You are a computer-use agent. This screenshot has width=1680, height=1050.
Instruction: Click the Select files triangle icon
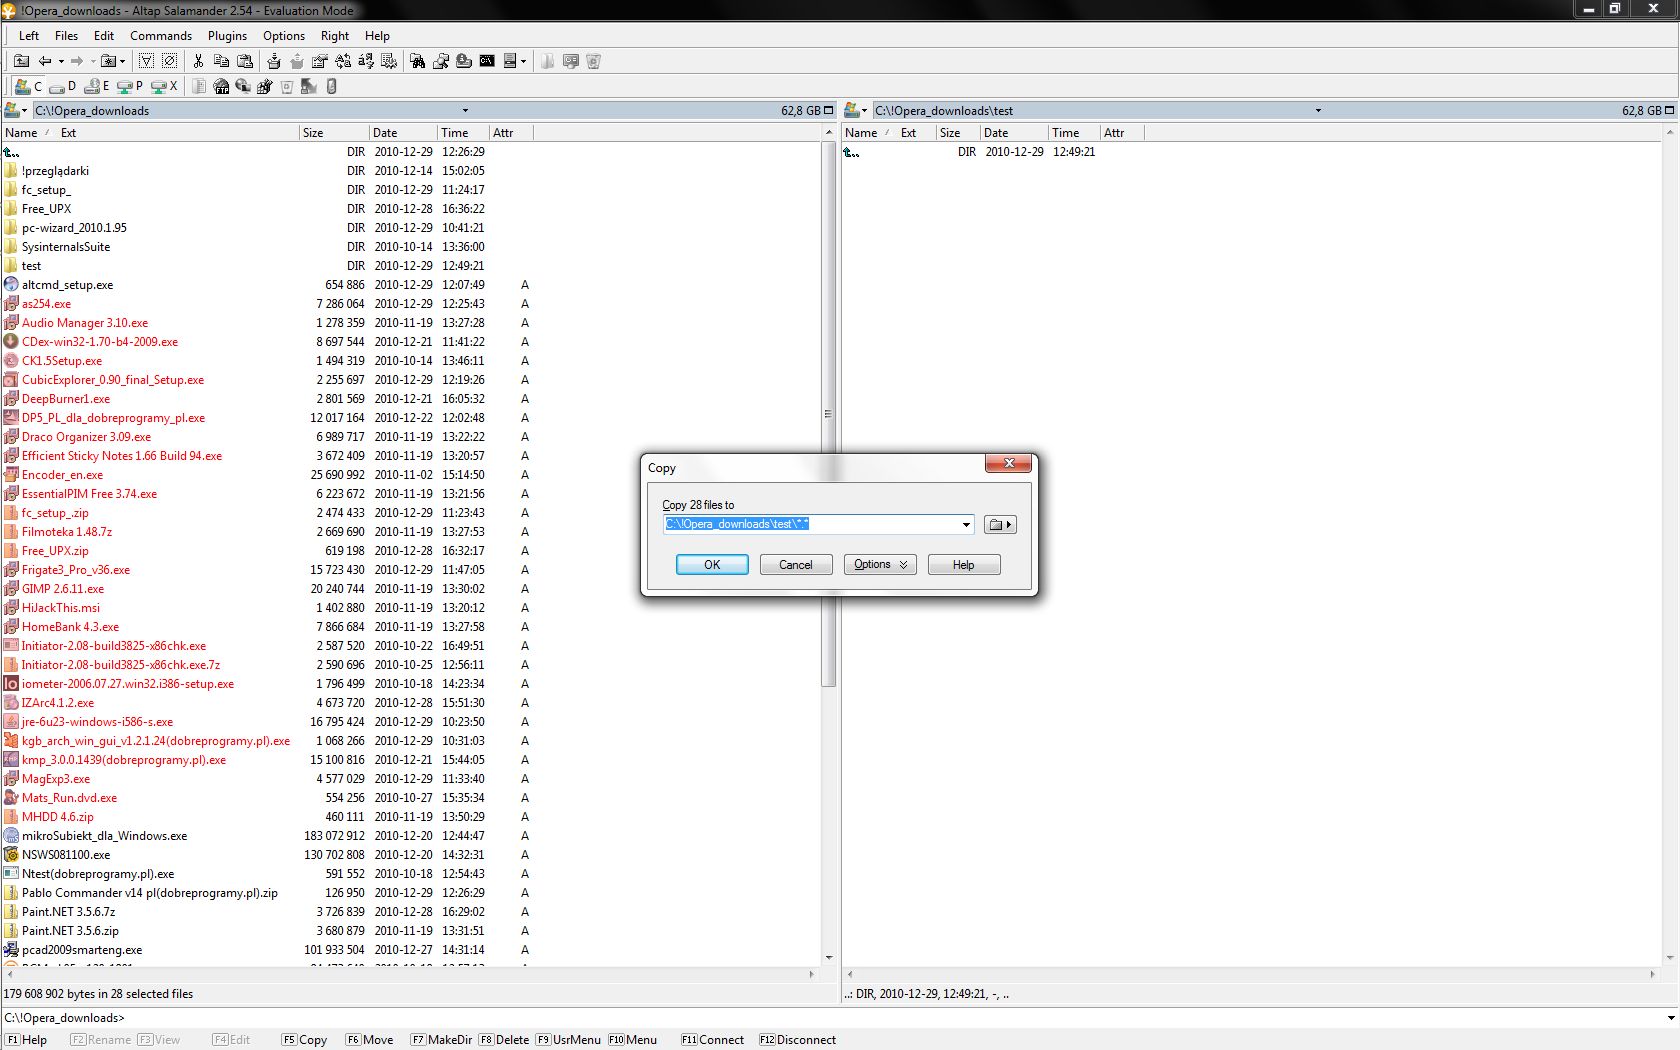pos(146,61)
